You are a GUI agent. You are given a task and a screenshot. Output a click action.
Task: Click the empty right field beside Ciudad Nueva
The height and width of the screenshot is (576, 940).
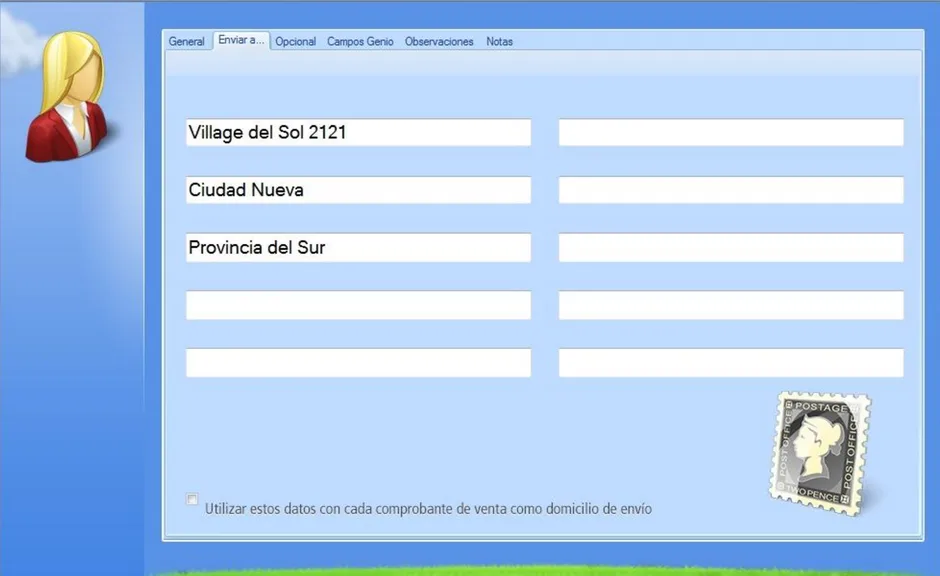click(x=731, y=190)
